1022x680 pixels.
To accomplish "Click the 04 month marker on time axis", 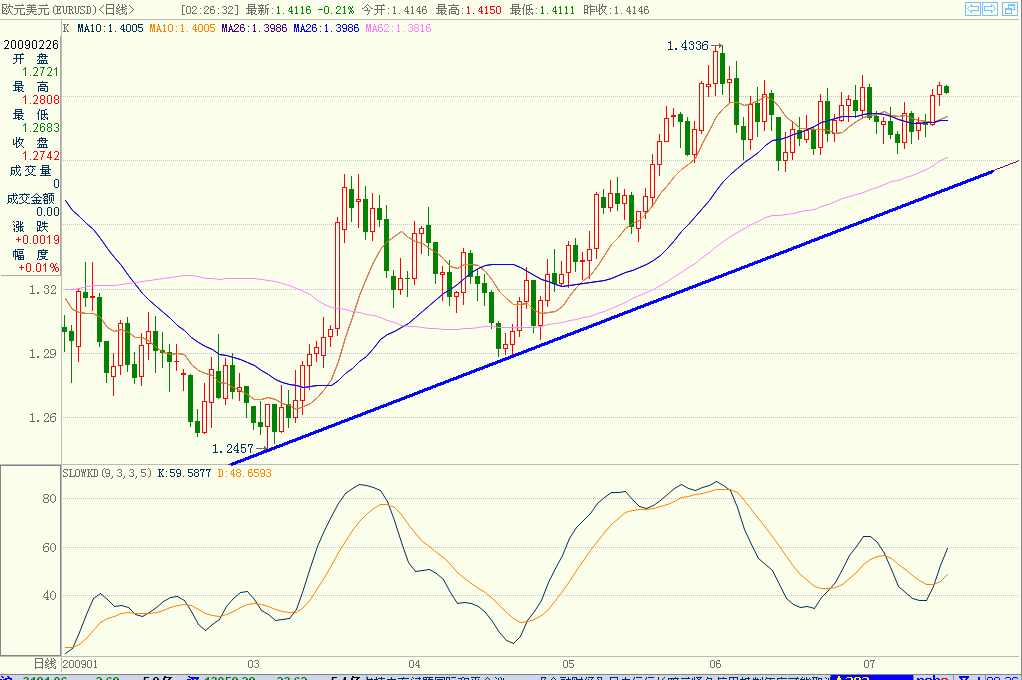I will (415, 664).
